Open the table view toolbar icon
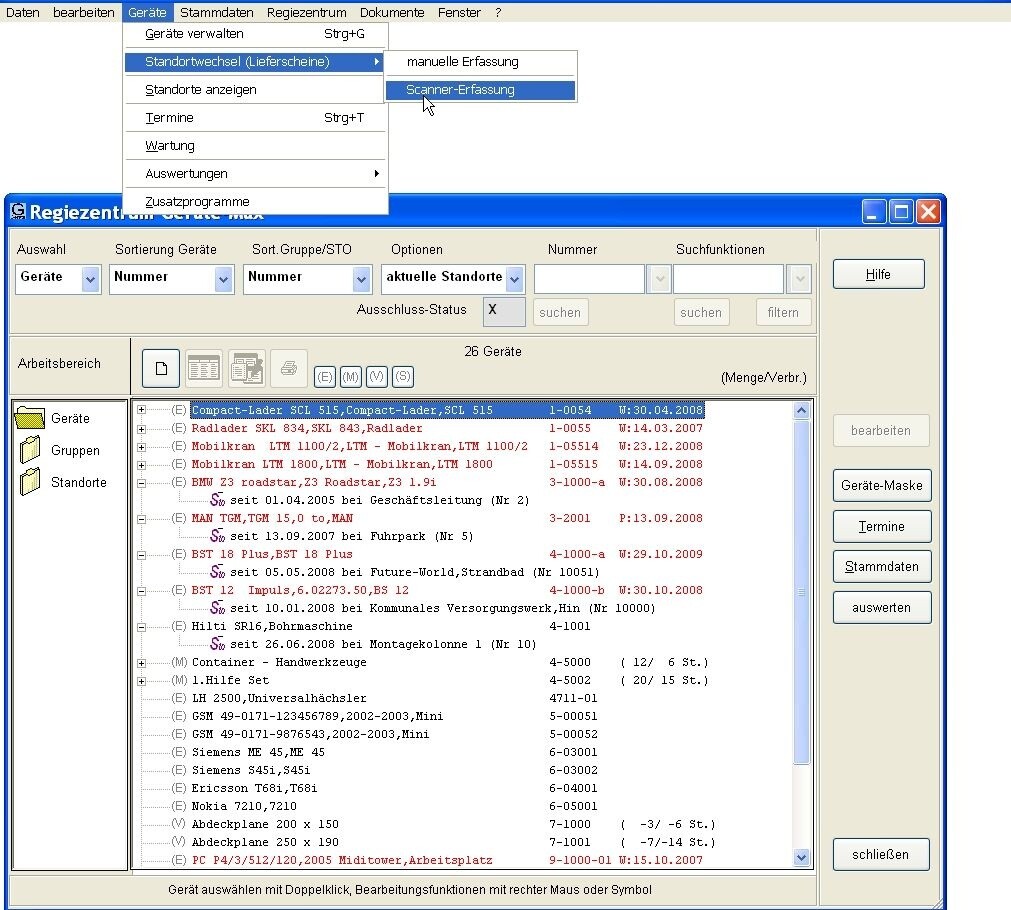This screenshot has width=1011, height=910. click(204, 368)
